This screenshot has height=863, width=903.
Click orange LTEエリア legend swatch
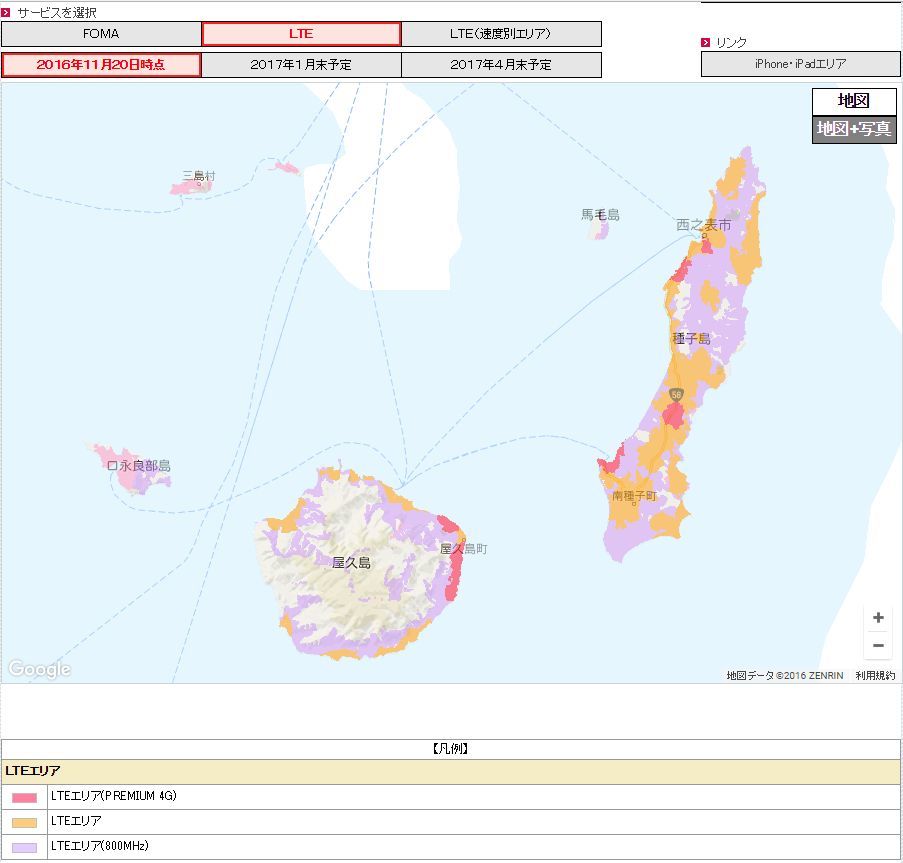pyautogui.click(x=25, y=822)
